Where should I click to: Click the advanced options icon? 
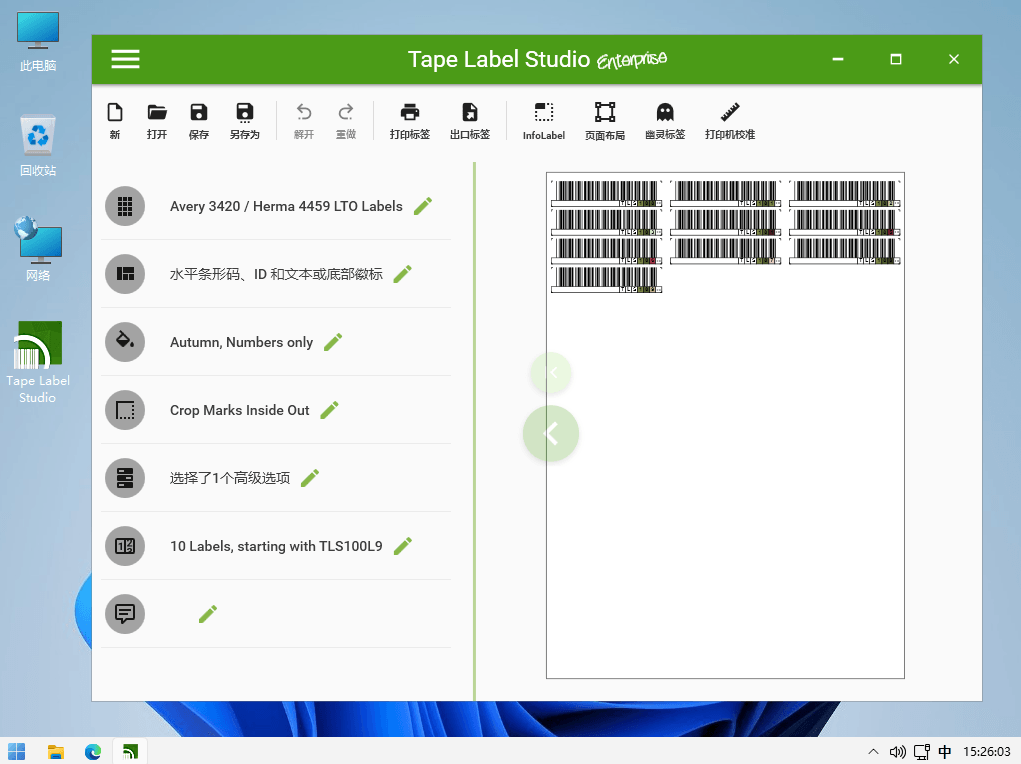pos(125,478)
